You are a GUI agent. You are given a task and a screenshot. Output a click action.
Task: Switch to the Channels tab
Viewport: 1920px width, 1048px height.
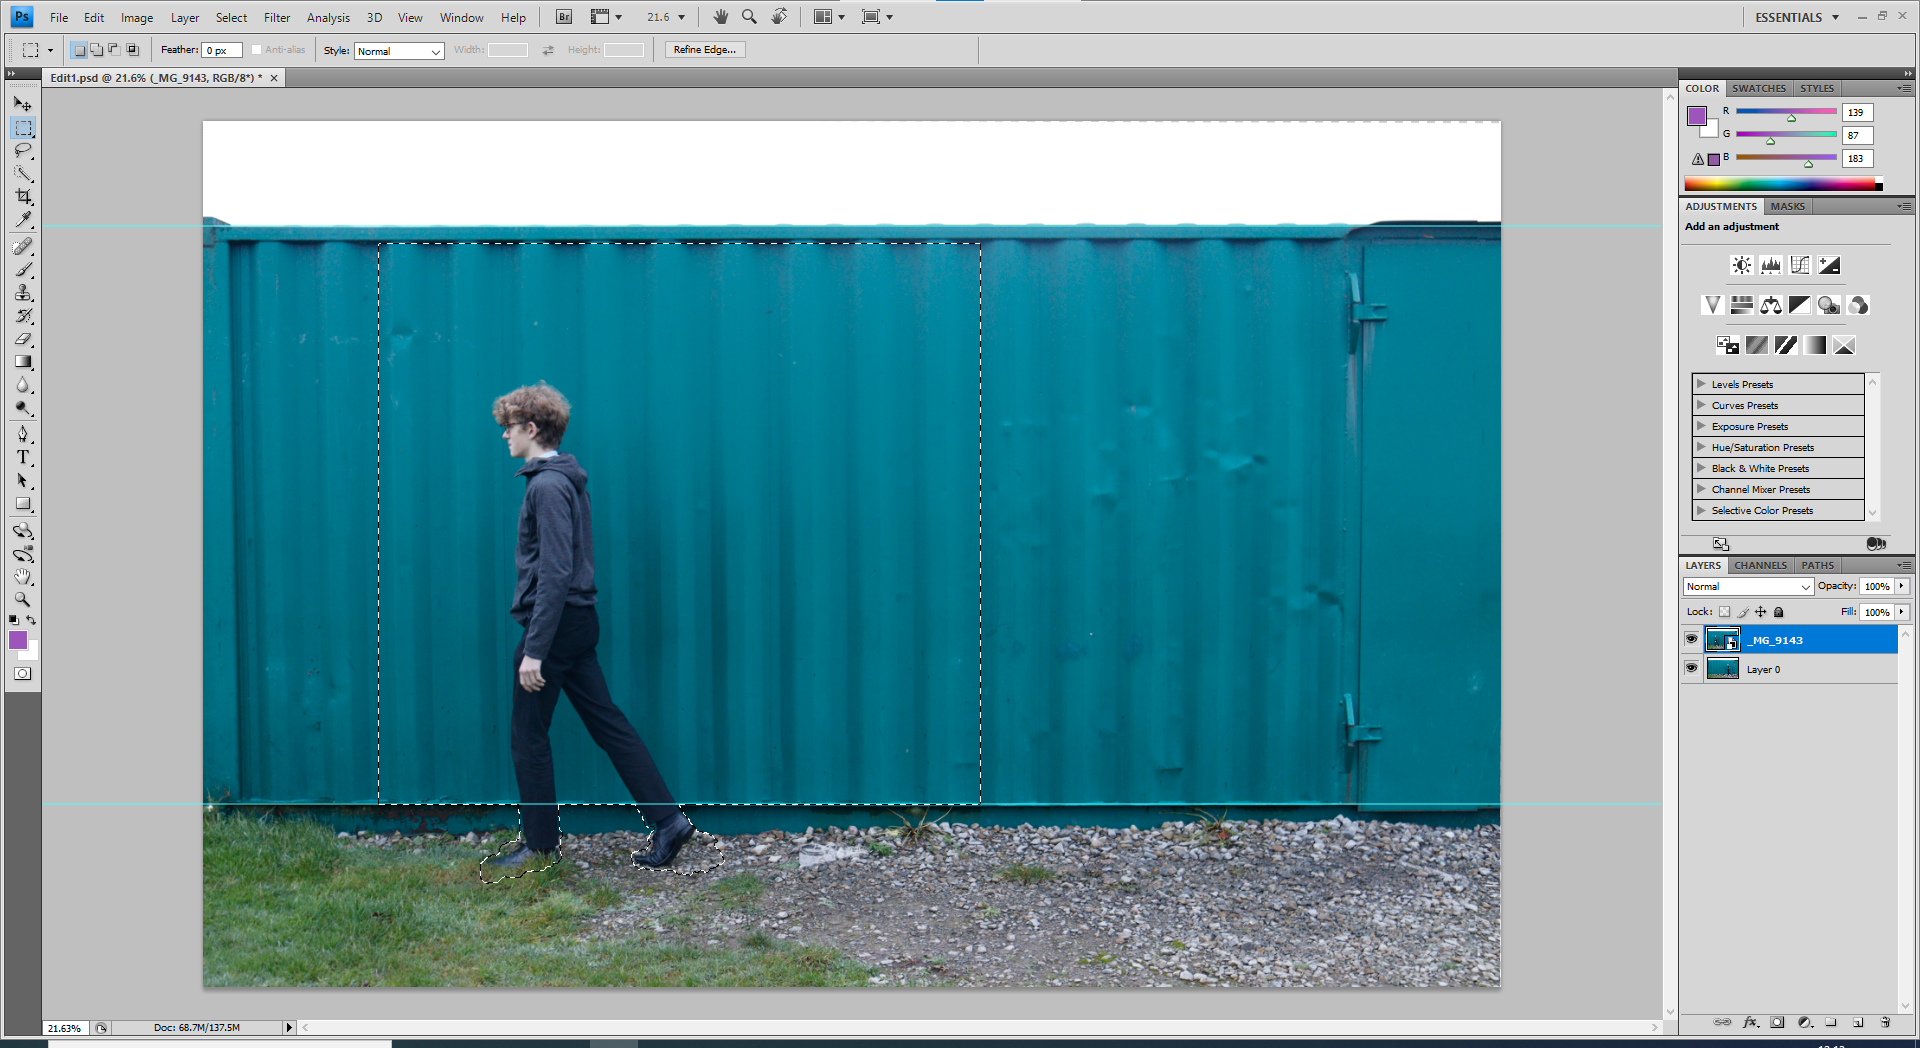click(x=1760, y=565)
